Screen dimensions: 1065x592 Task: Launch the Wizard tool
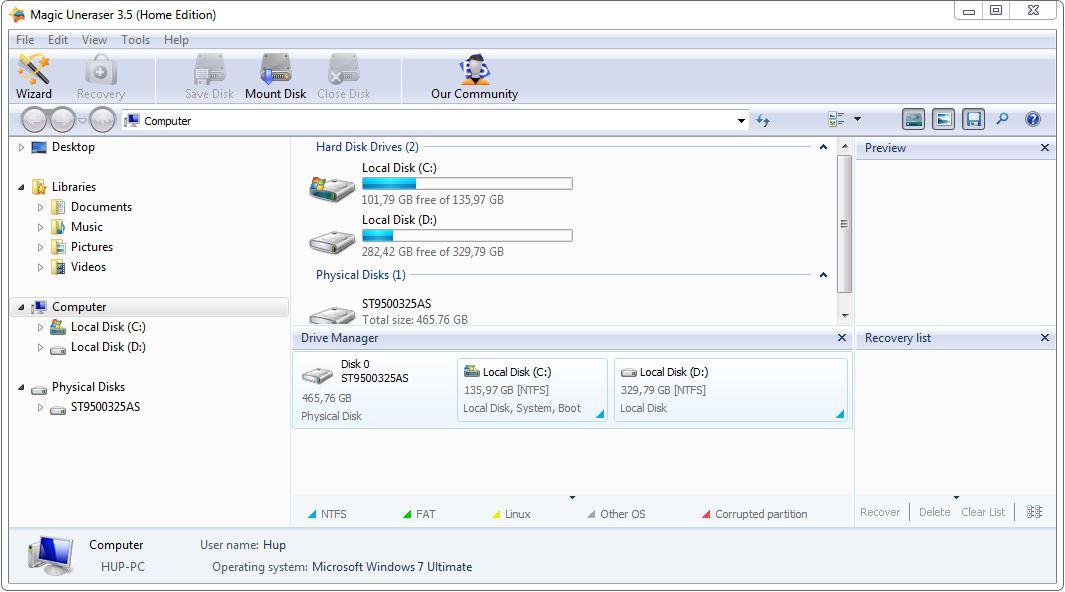34,77
